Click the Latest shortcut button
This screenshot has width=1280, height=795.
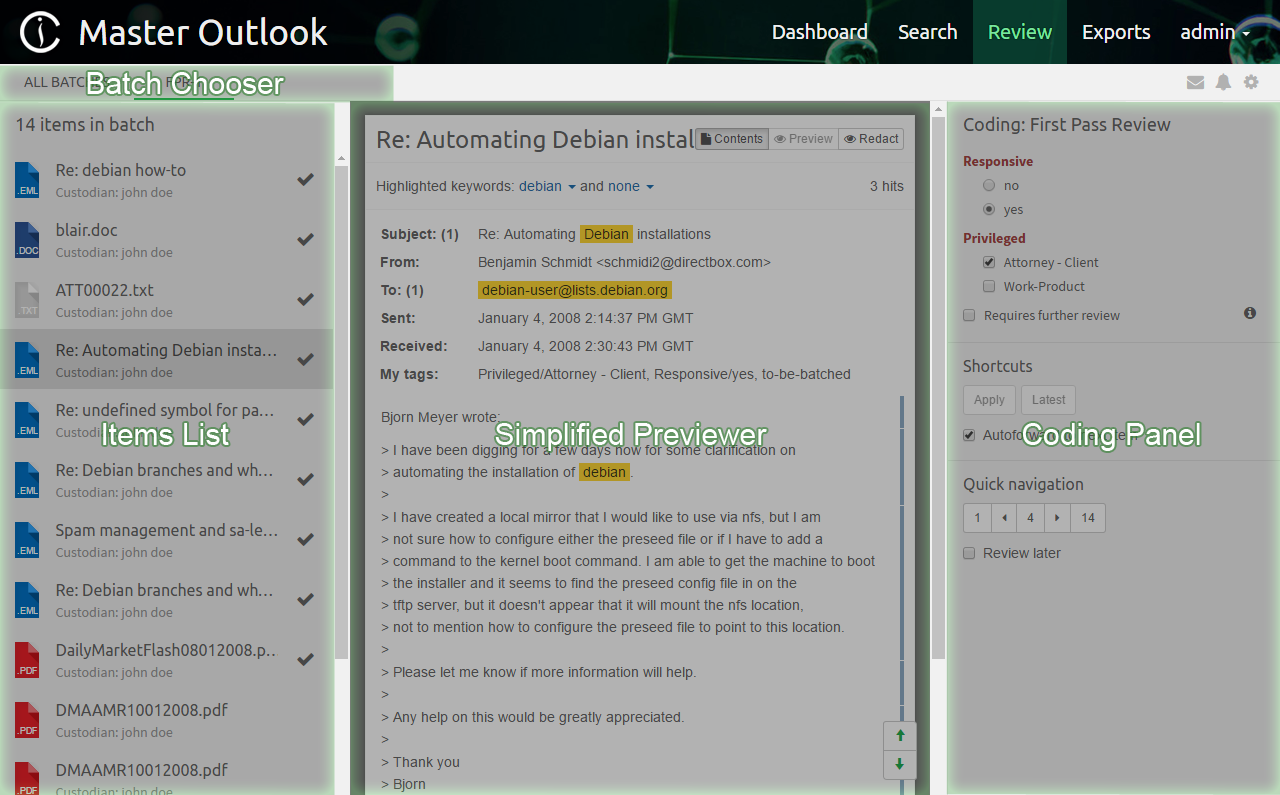click(1047, 399)
